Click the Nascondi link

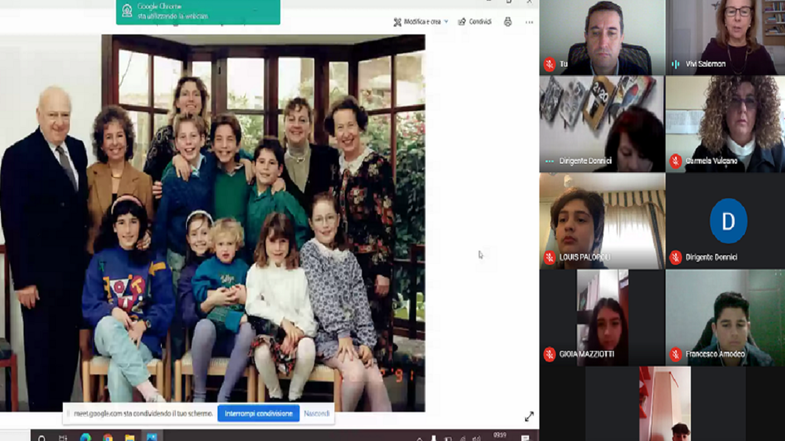click(316, 413)
